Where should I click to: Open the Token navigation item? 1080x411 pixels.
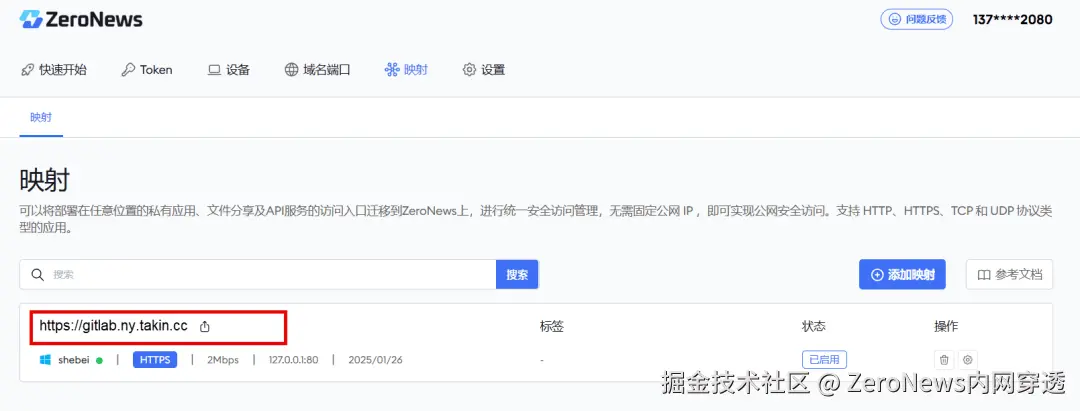click(147, 70)
